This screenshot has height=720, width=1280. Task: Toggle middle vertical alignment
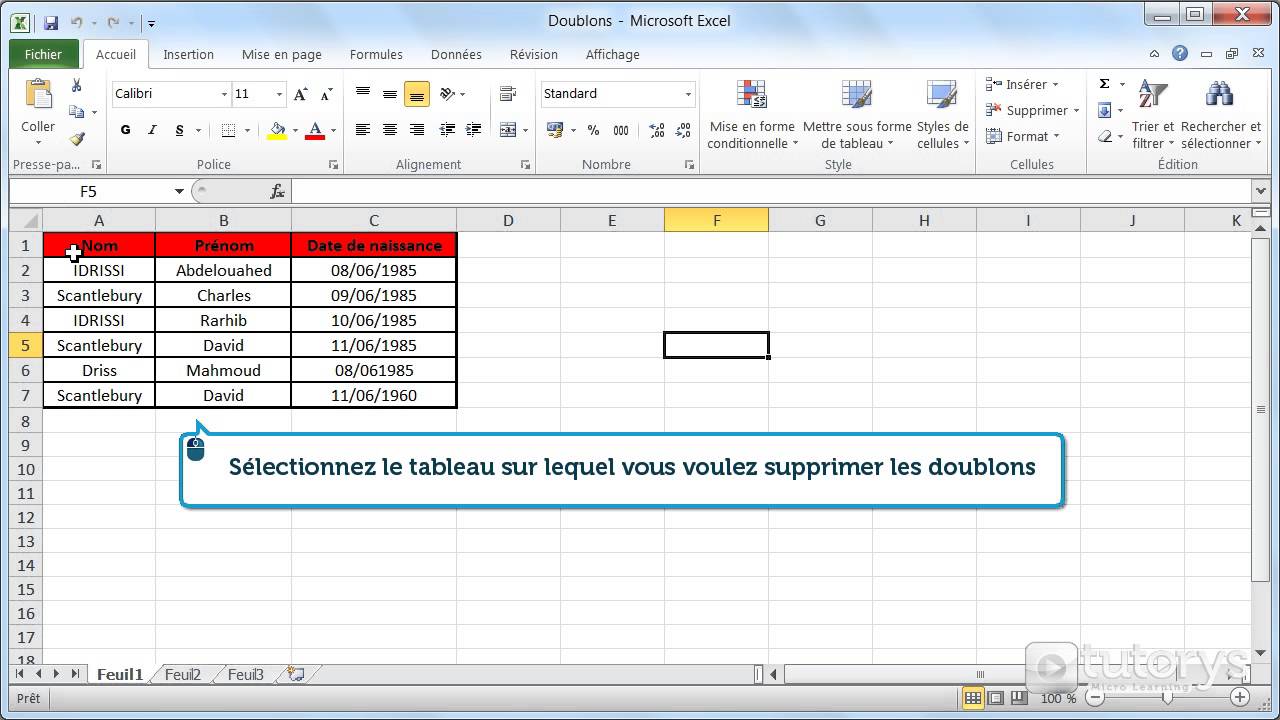coord(390,94)
